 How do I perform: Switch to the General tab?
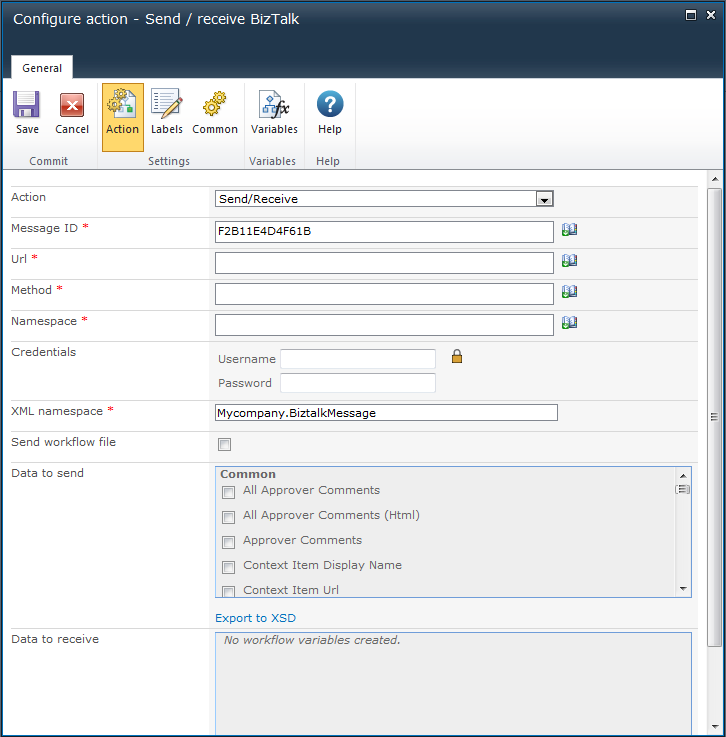(42, 68)
